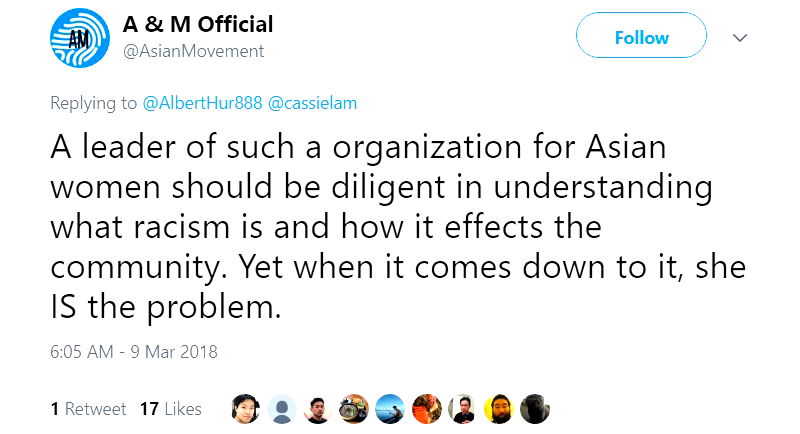The image size is (800, 434).
Task: Click the blue sky landscape liker avatar
Action: pyautogui.click(x=390, y=408)
